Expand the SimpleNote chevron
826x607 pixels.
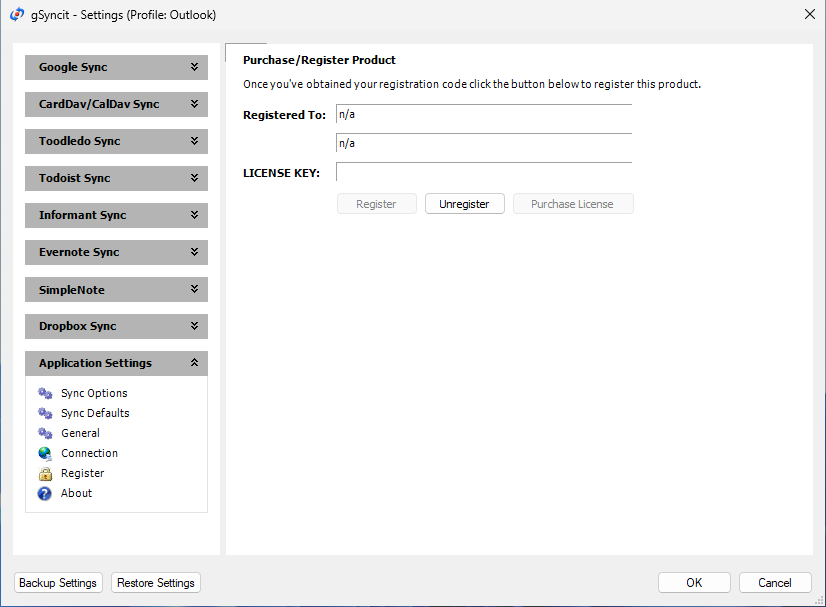(194, 289)
